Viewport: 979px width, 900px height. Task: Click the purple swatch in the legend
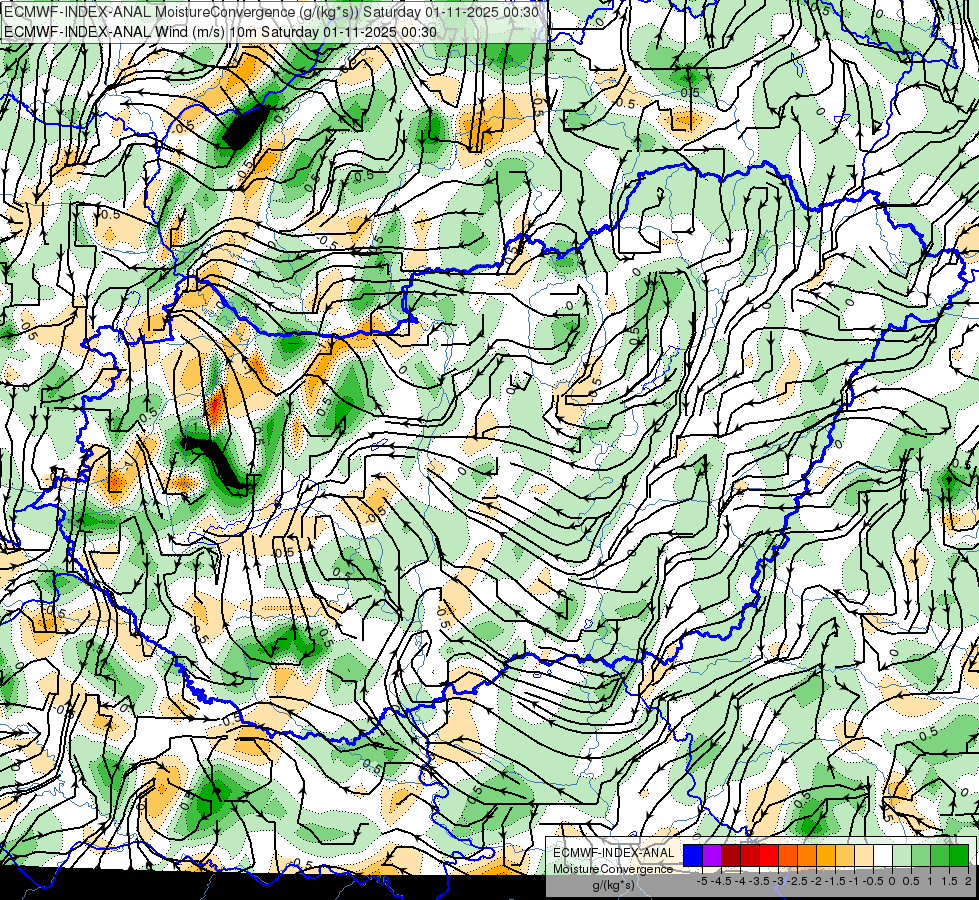click(712, 855)
